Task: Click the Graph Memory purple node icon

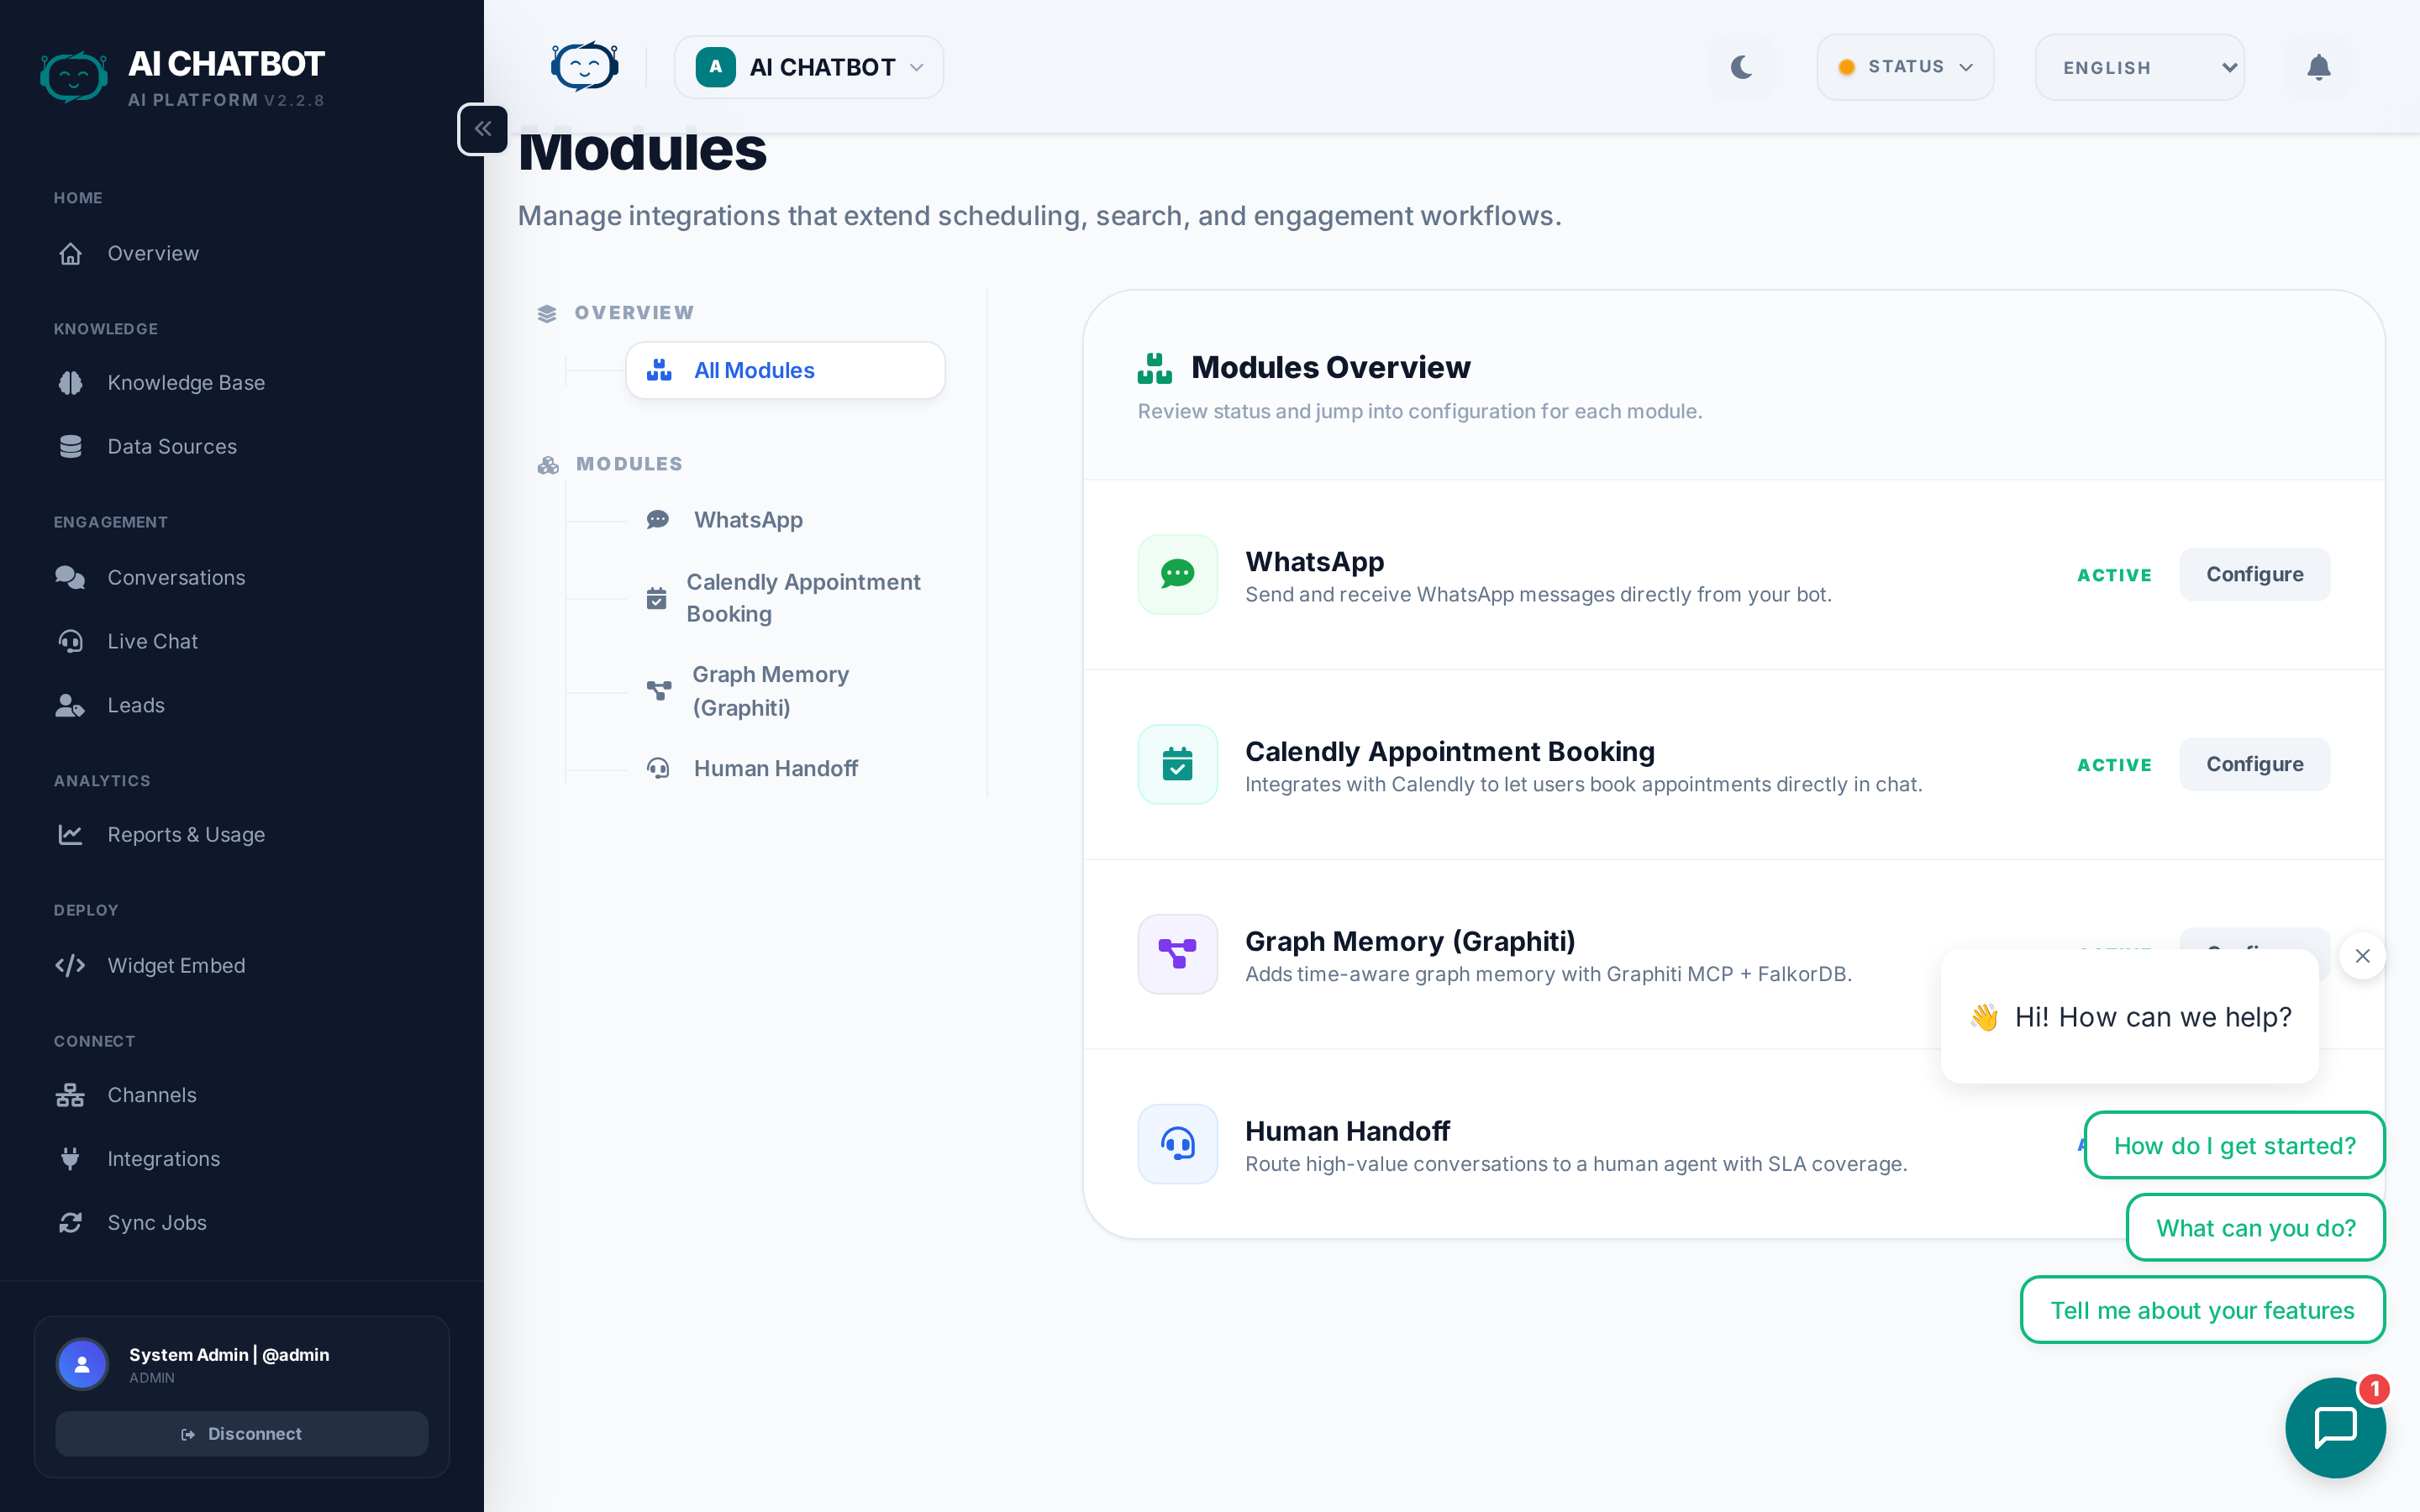Action: (x=1177, y=954)
